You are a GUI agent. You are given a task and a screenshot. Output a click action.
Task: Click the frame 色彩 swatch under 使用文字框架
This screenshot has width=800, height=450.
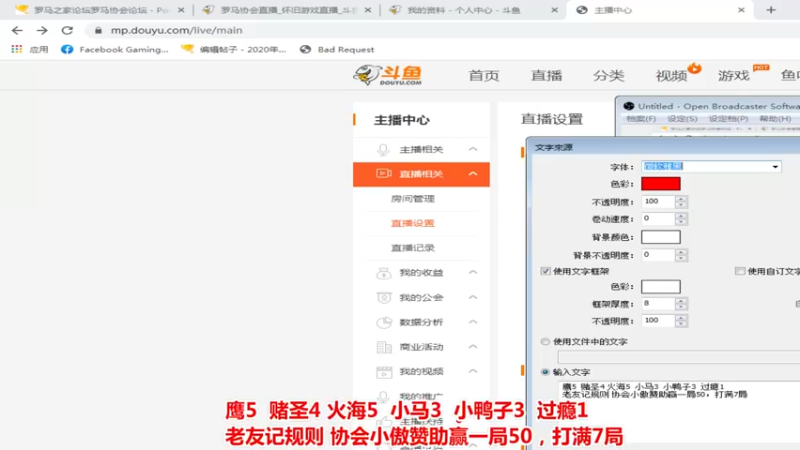click(661, 287)
